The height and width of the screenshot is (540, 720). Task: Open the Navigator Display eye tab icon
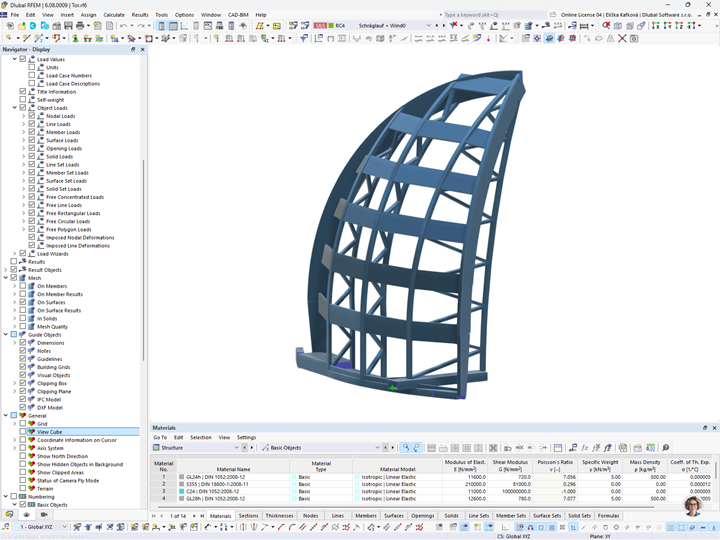click(26, 515)
